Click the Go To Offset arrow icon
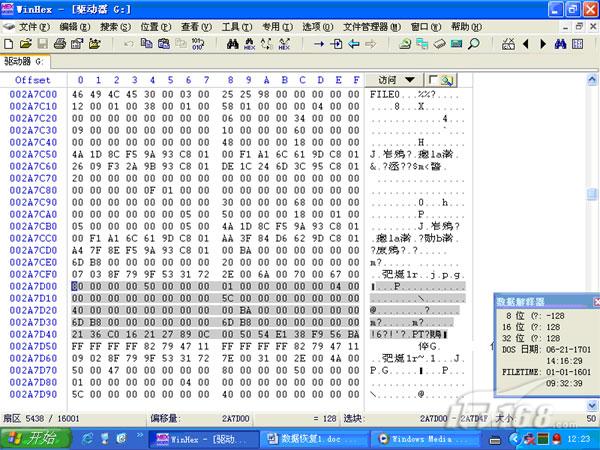Screen dimensions: 600x450 319,44
